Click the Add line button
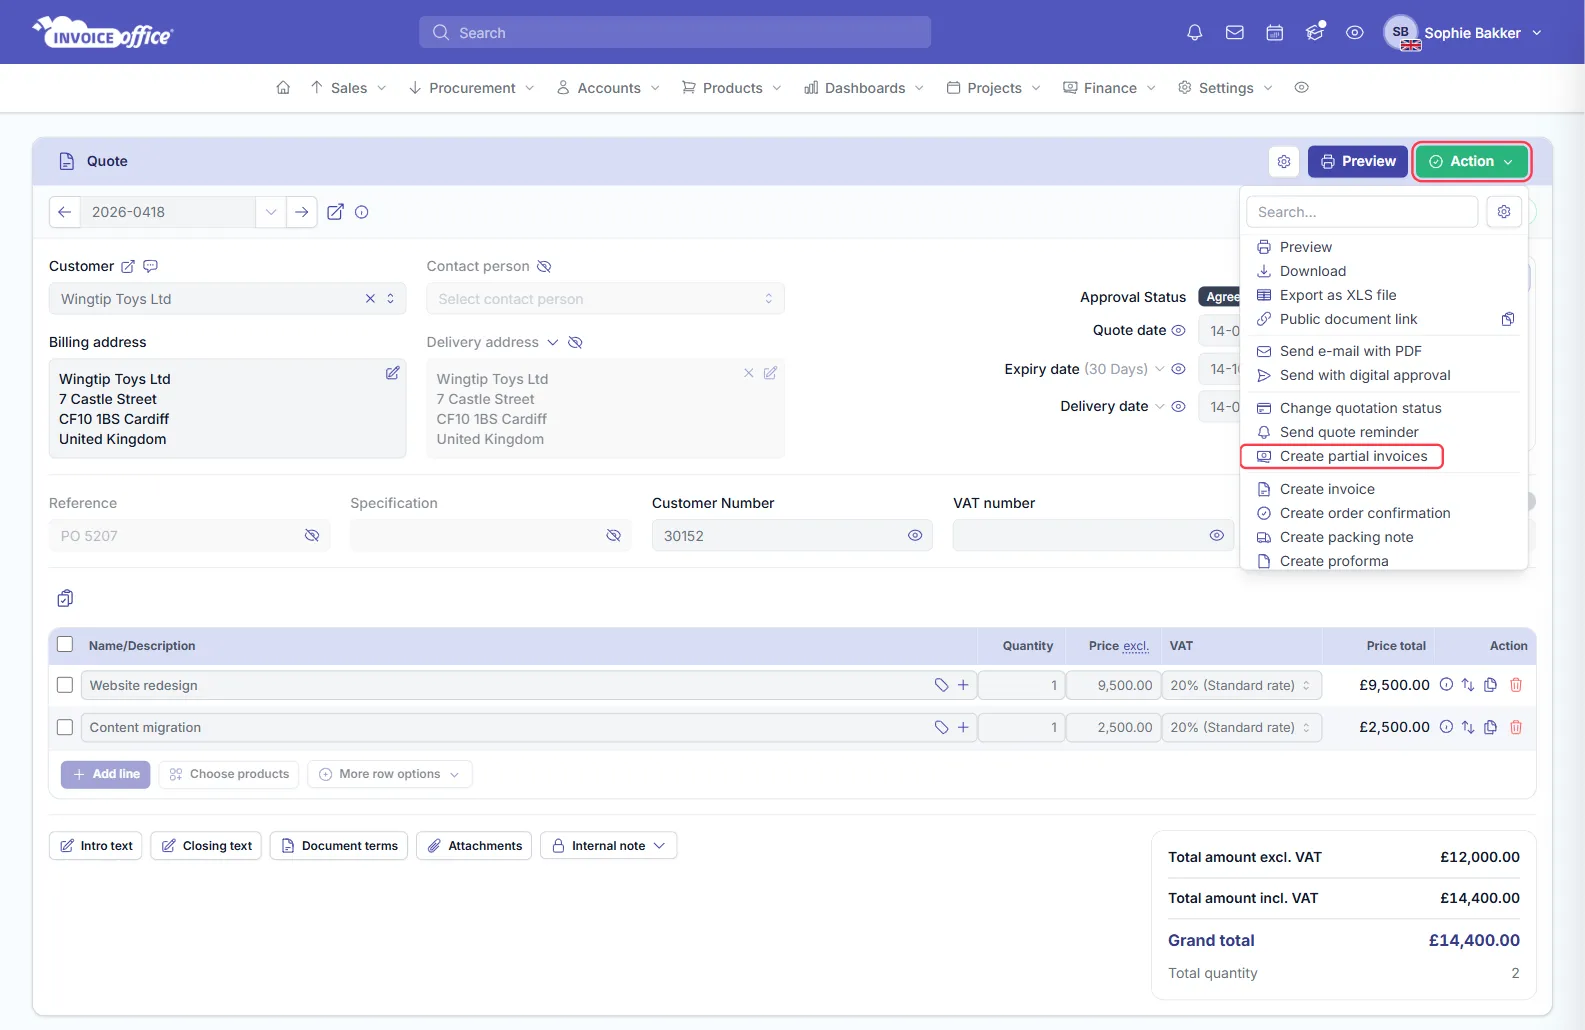Viewport: 1585px width, 1030px height. (x=106, y=774)
